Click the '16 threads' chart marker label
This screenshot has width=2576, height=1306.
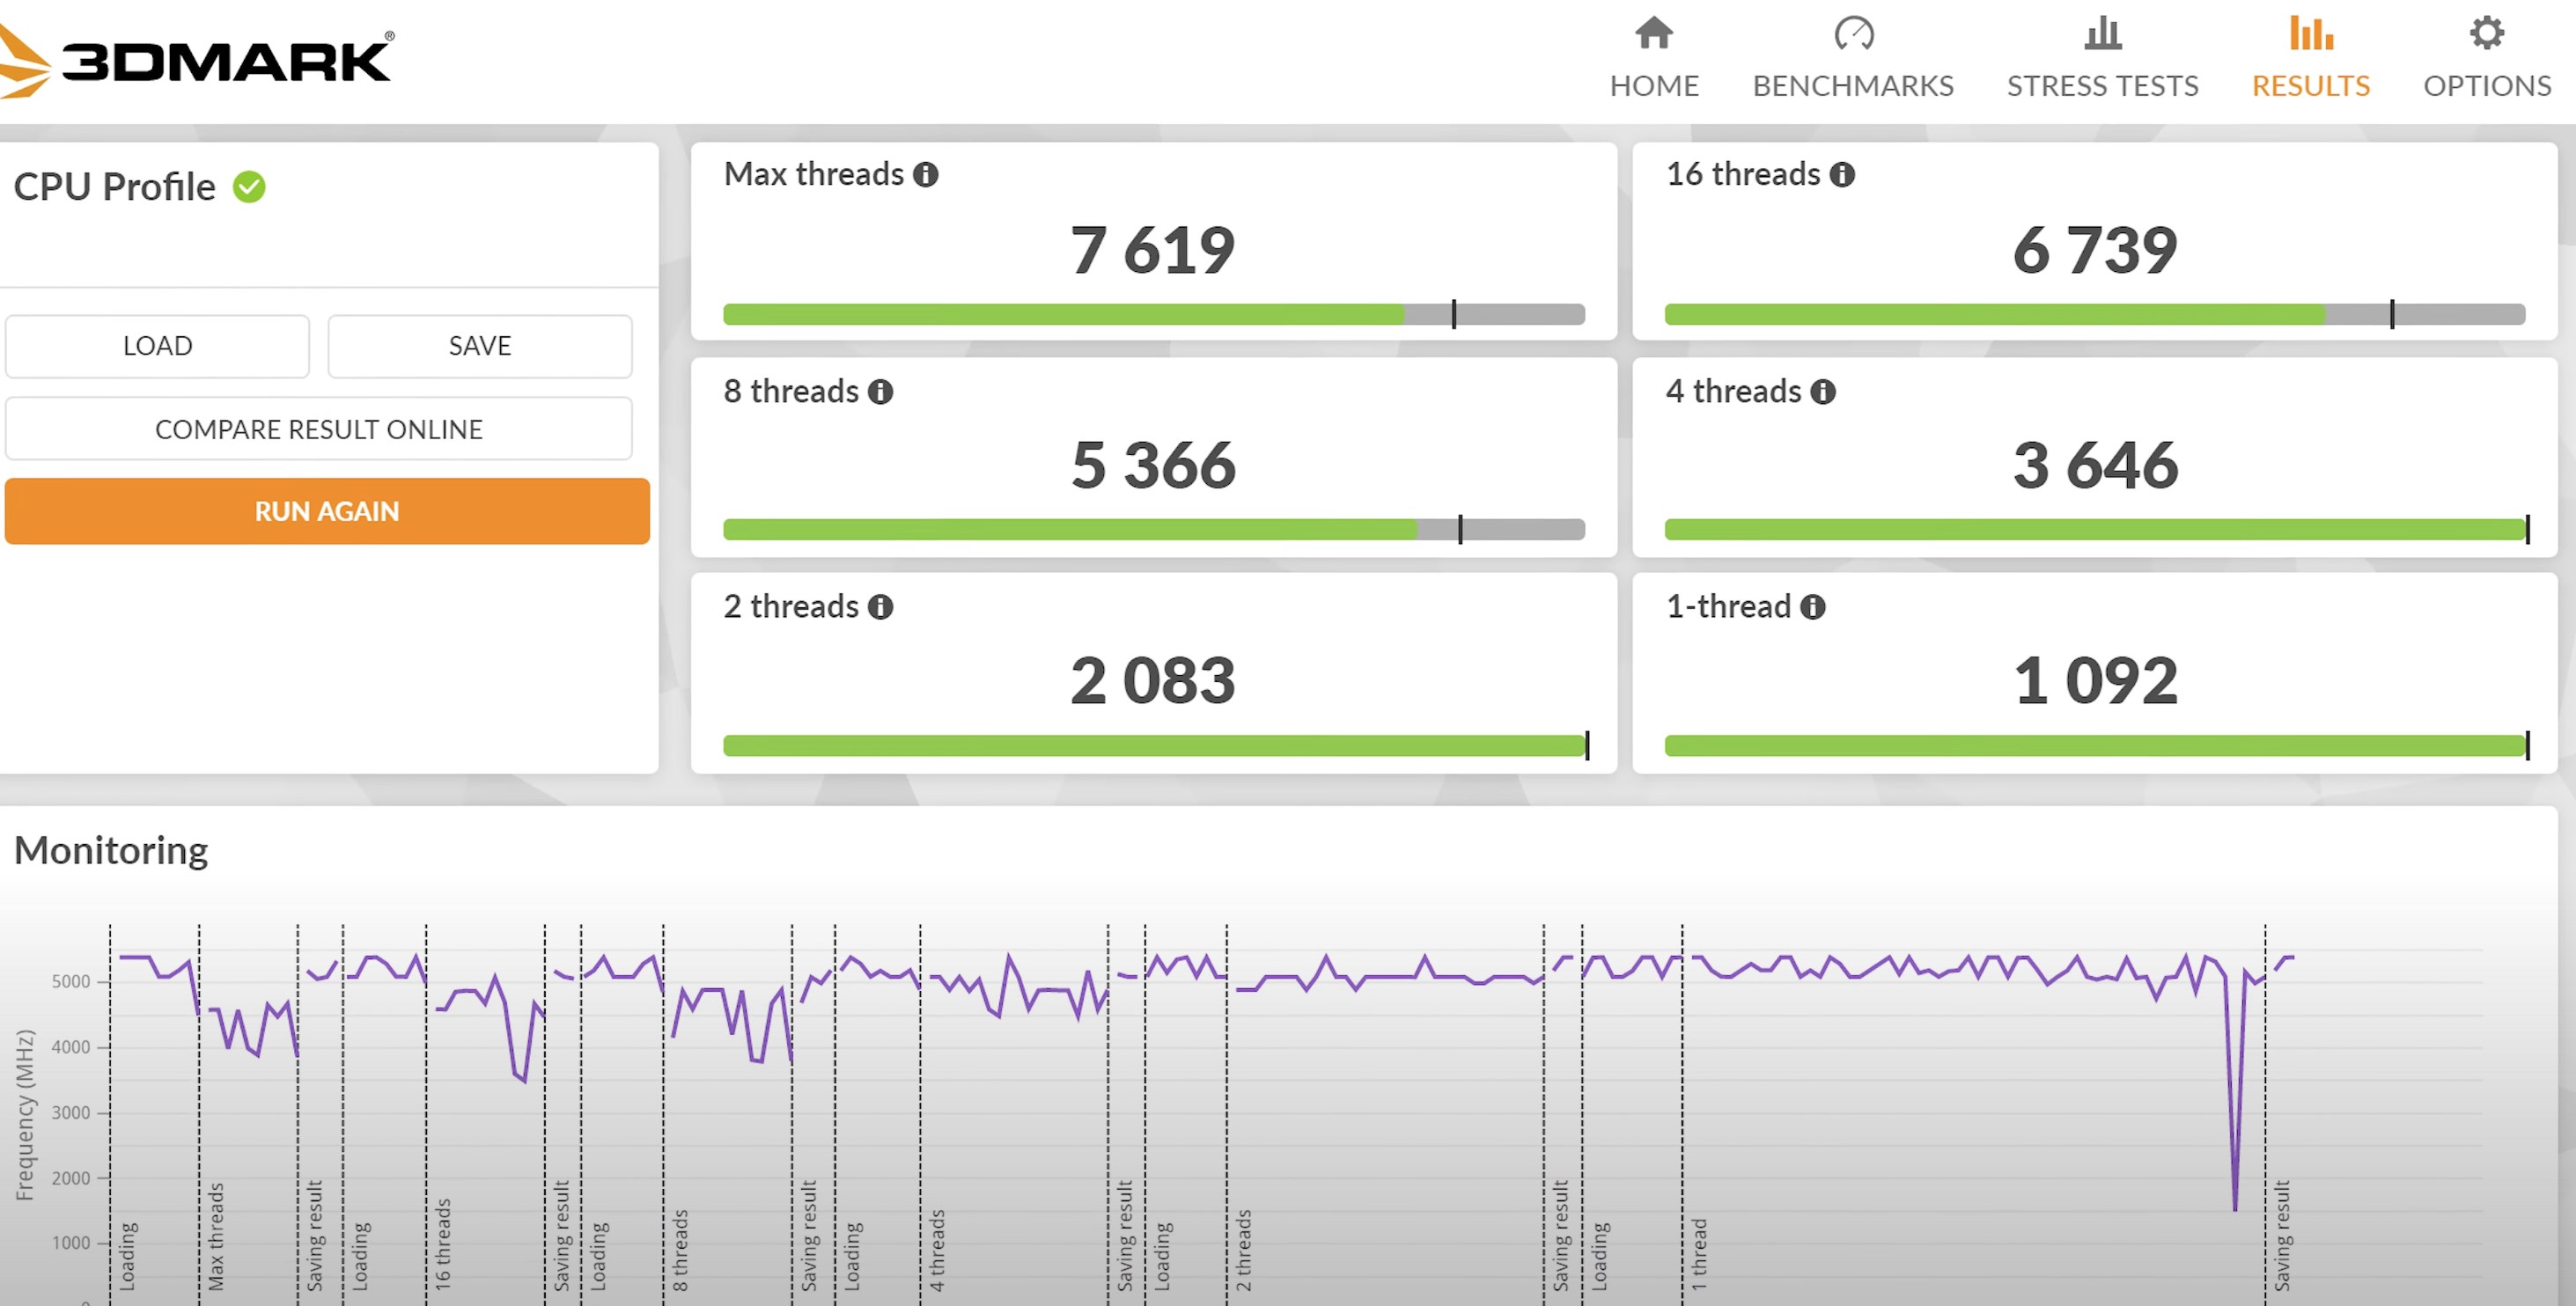pos(442,1244)
